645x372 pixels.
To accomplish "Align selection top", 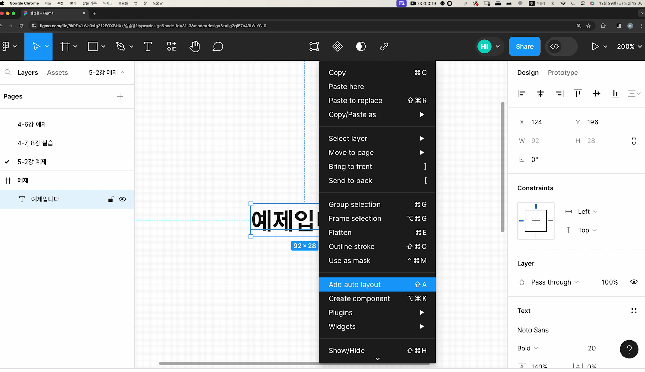I will pyautogui.click(x=578, y=93).
